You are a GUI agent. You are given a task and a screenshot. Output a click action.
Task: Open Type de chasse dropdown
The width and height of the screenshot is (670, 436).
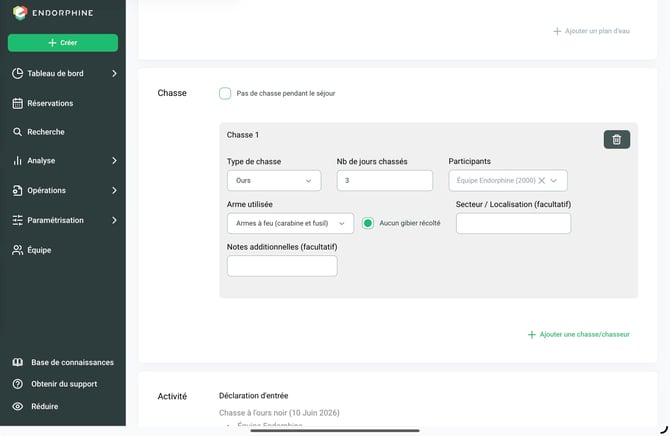[x=274, y=180]
